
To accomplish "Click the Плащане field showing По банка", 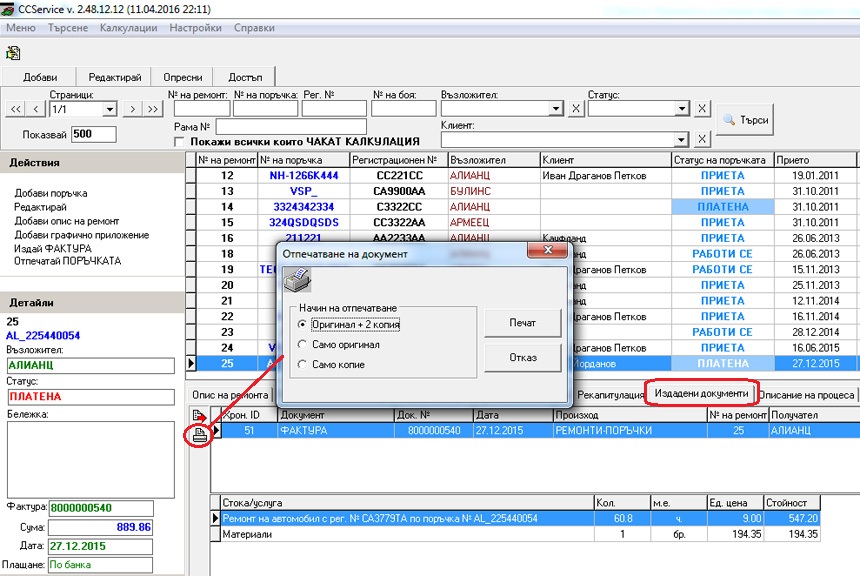I will coord(100,564).
